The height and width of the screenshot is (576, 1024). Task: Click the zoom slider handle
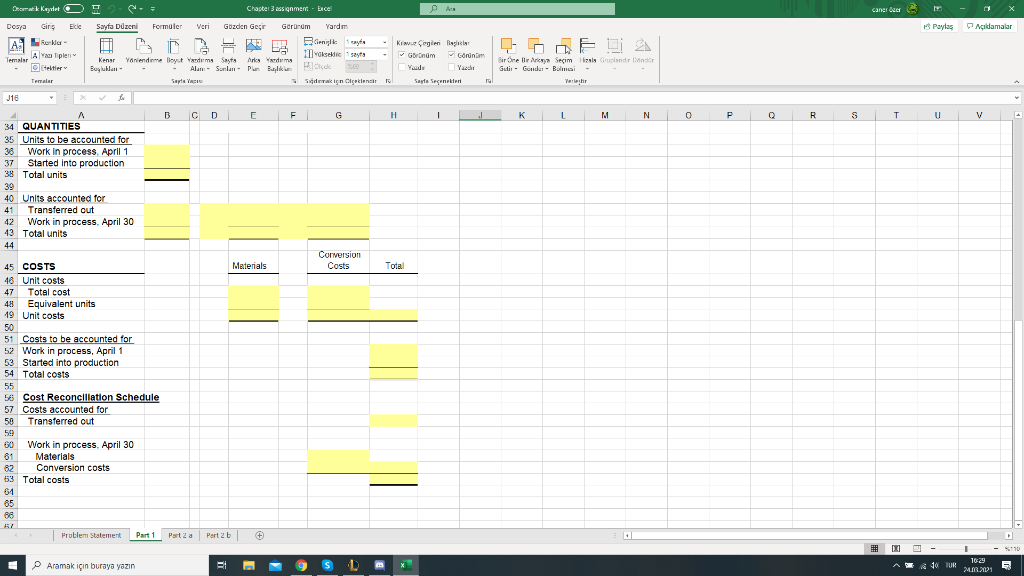pyautogui.click(x=966, y=549)
